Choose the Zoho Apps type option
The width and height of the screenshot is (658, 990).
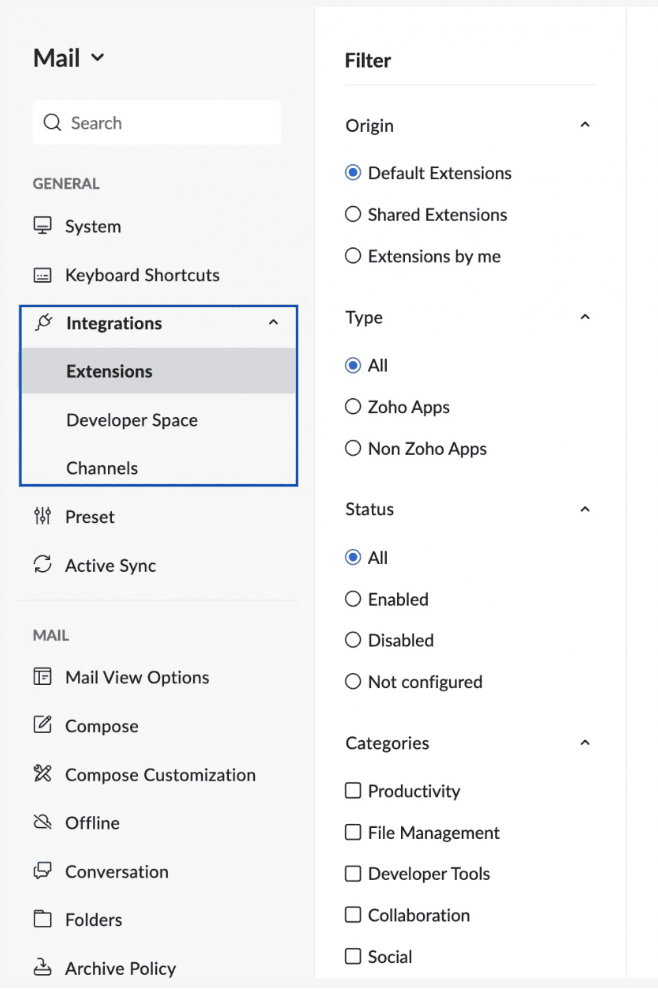pos(353,407)
